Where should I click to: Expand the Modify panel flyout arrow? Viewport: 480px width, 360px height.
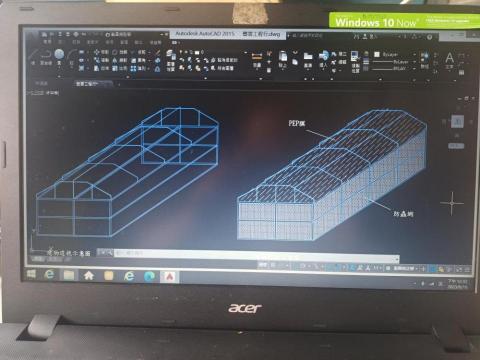tap(128, 77)
